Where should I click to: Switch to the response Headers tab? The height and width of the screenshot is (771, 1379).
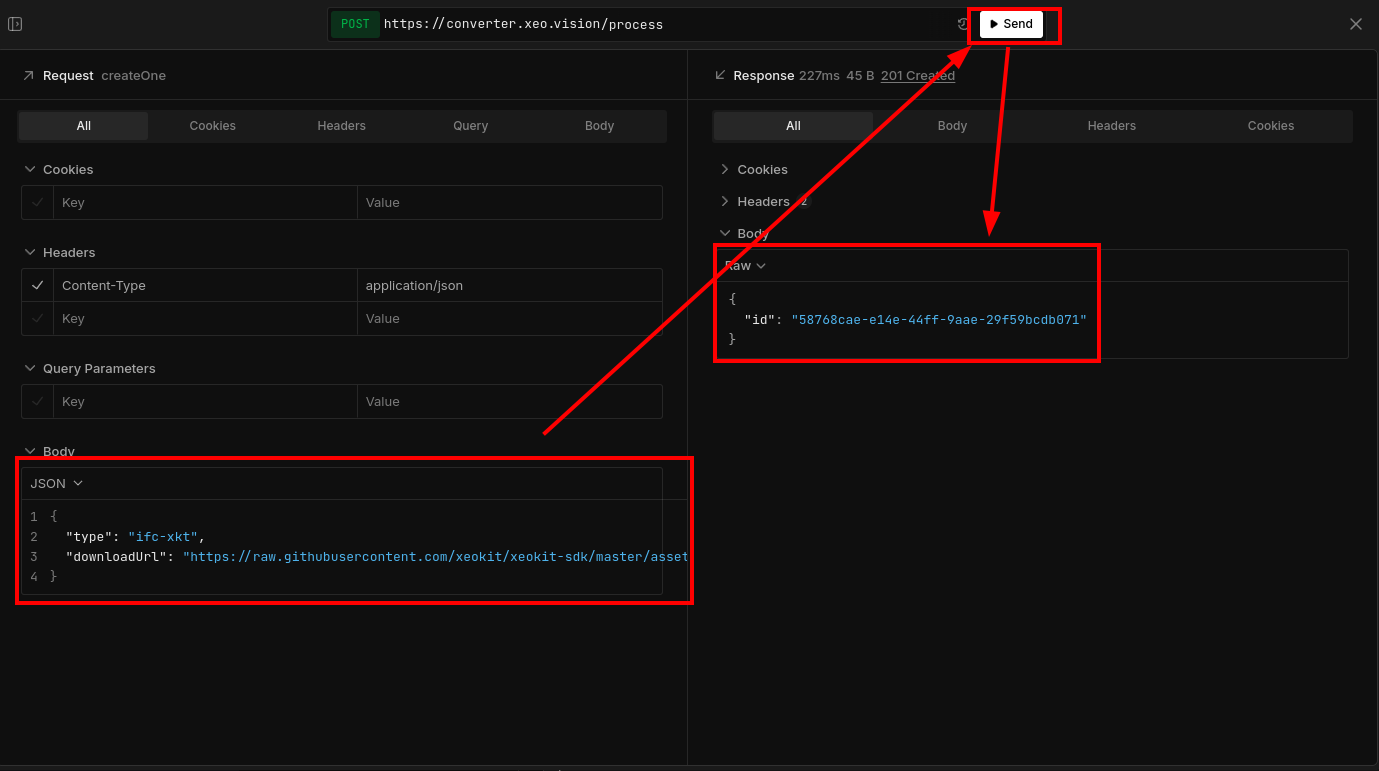[x=1111, y=126]
